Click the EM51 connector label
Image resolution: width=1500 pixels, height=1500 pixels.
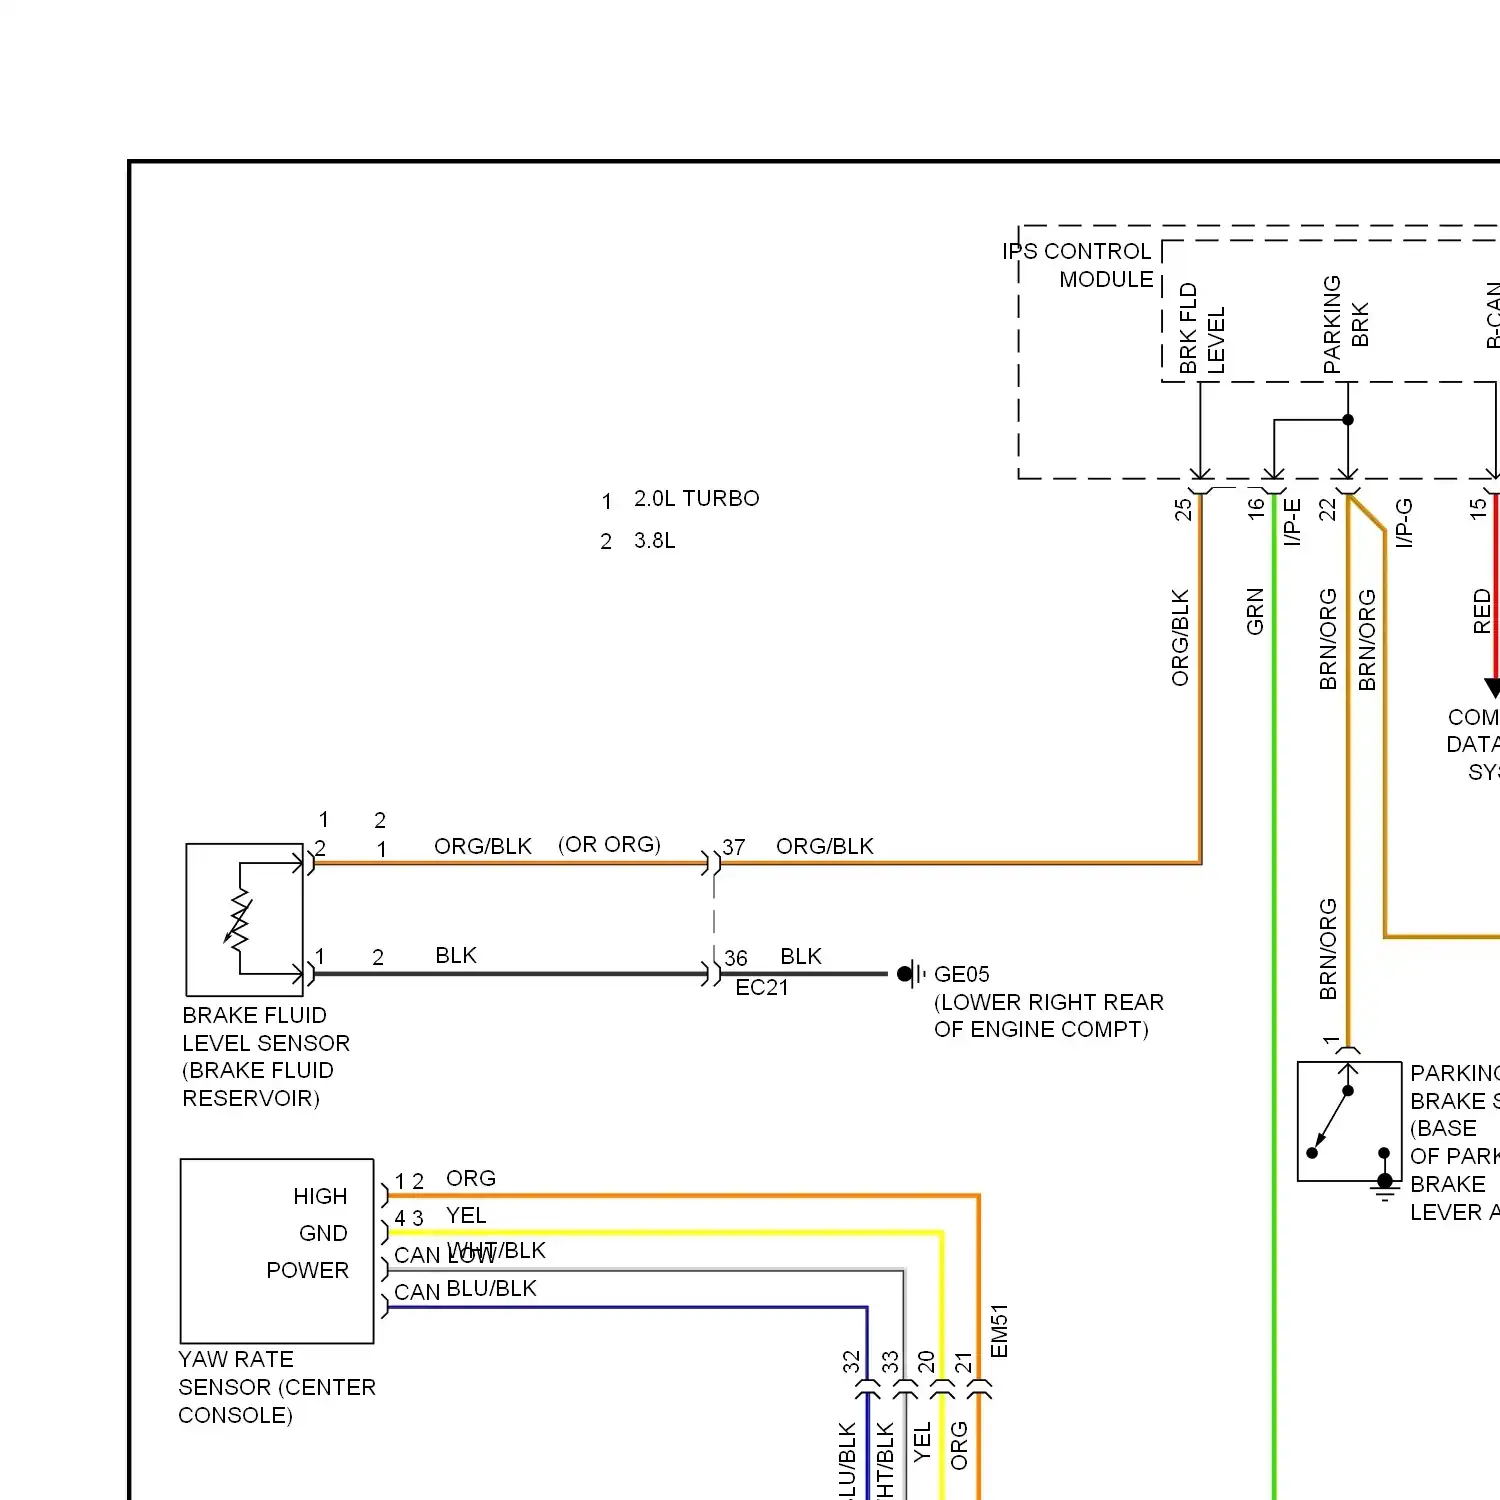(x=999, y=1331)
